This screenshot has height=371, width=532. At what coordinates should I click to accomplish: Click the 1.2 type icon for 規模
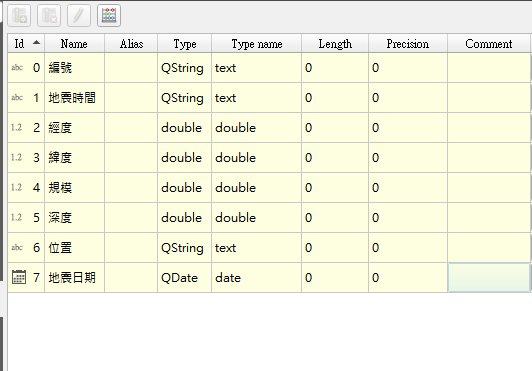(16, 187)
